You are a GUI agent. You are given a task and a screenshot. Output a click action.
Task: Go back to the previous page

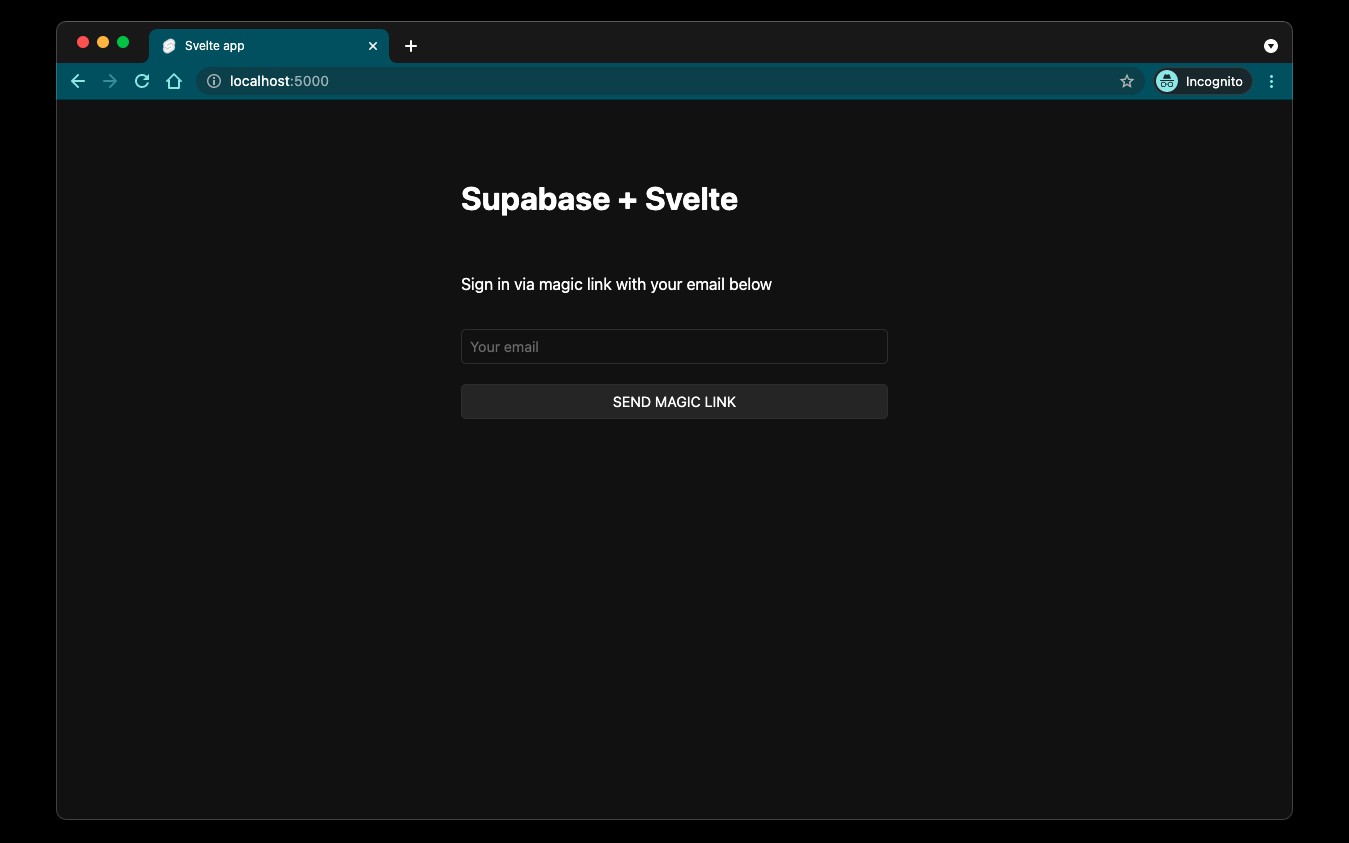point(78,81)
